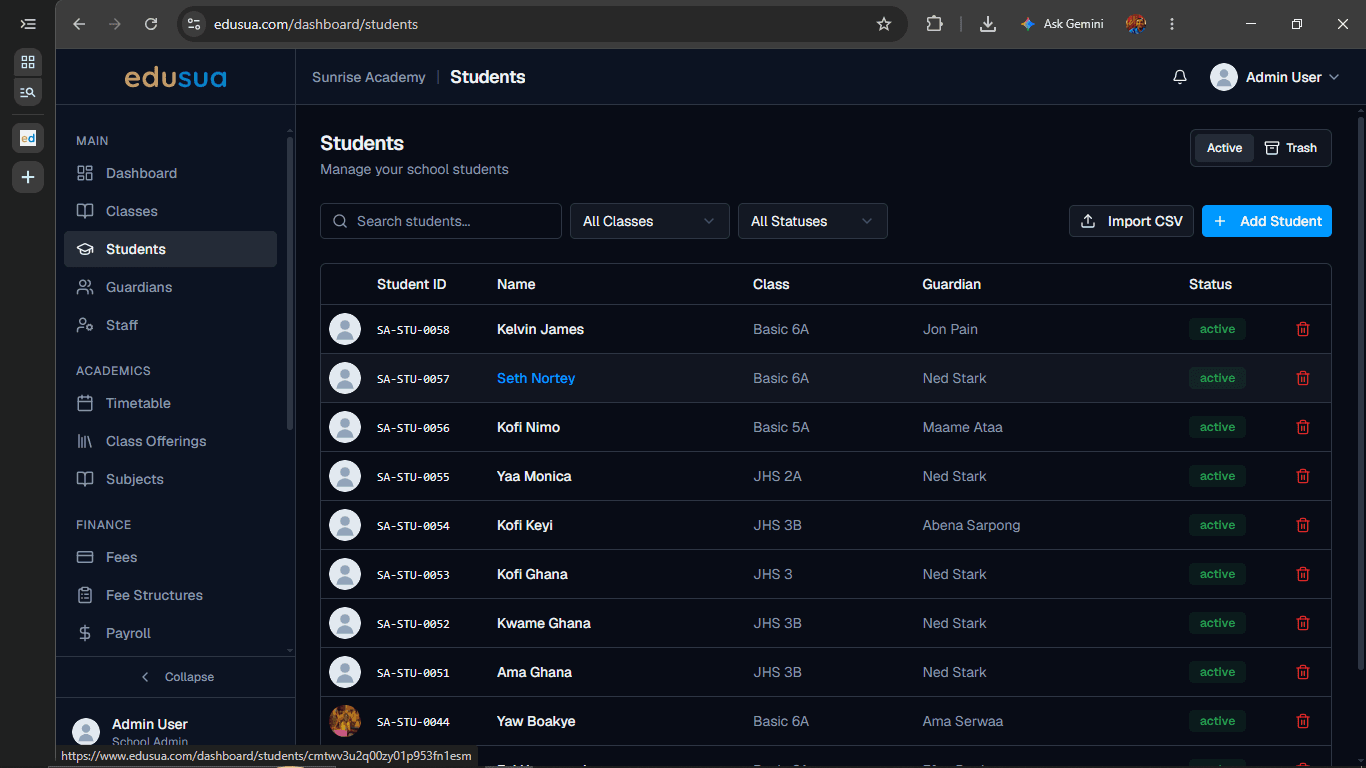Click Yaw Boakye's profile photo
The width and height of the screenshot is (1366, 768).
[345, 721]
